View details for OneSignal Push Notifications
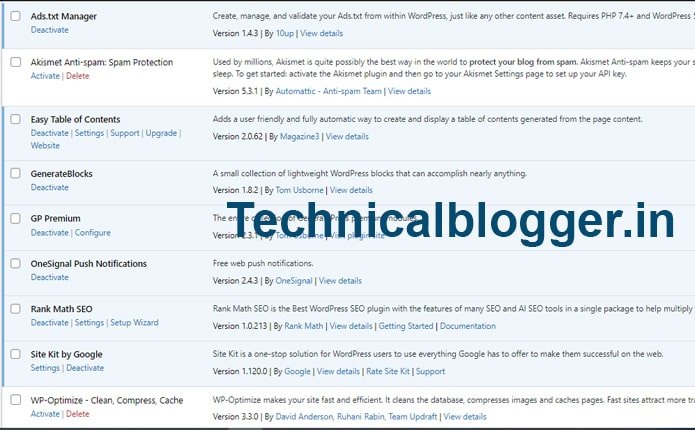The height and width of the screenshot is (430, 695). pos(340,281)
